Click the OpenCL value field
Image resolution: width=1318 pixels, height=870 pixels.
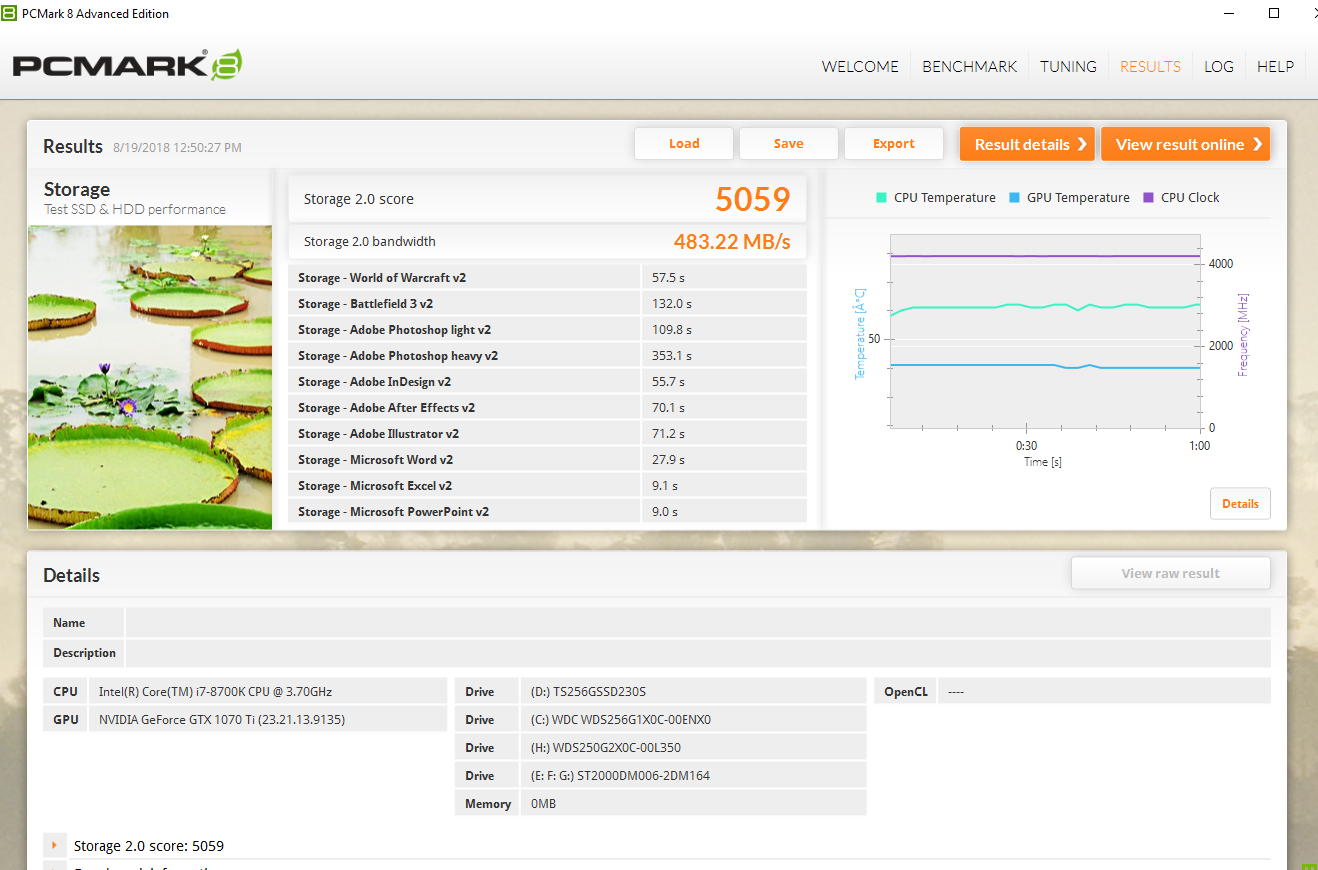[x=1104, y=691]
